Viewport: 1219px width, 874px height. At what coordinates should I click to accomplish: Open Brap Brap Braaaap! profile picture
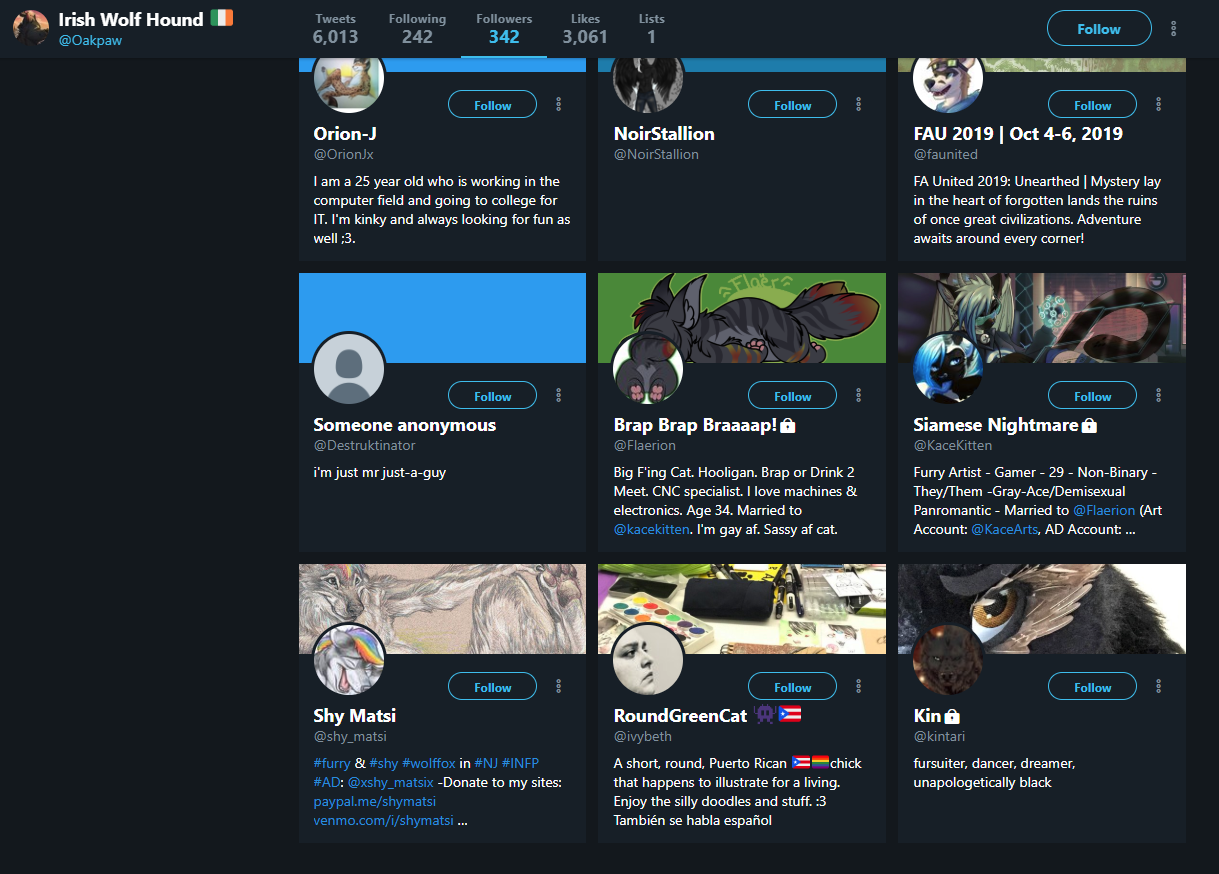tap(649, 368)
